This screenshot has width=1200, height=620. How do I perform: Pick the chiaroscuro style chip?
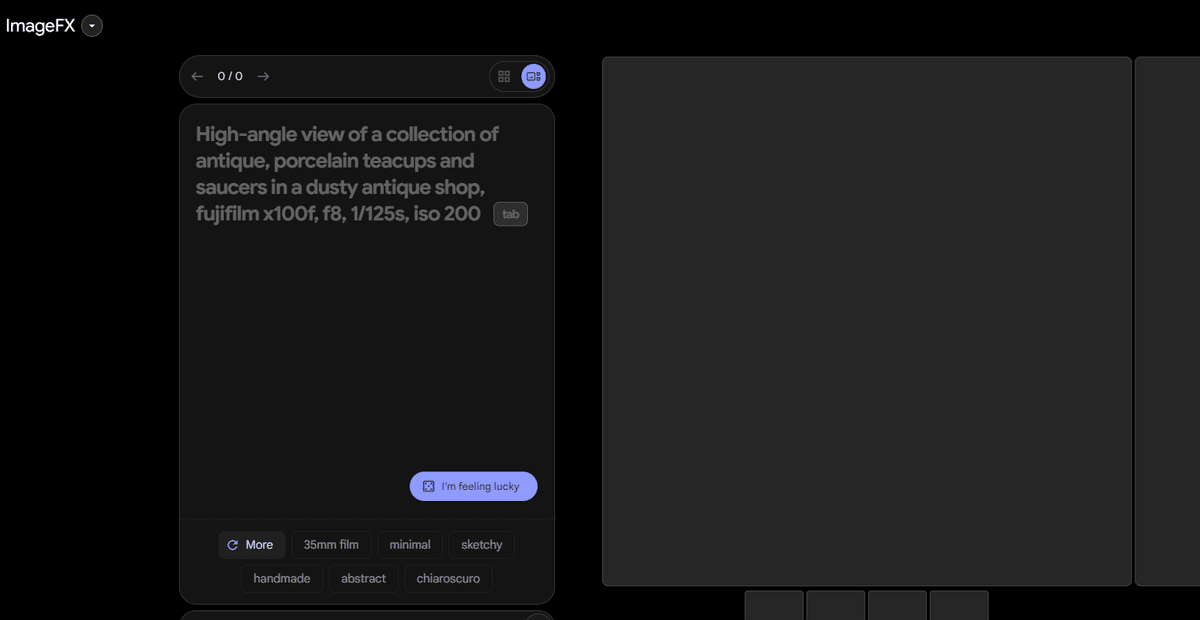point(448,579)
